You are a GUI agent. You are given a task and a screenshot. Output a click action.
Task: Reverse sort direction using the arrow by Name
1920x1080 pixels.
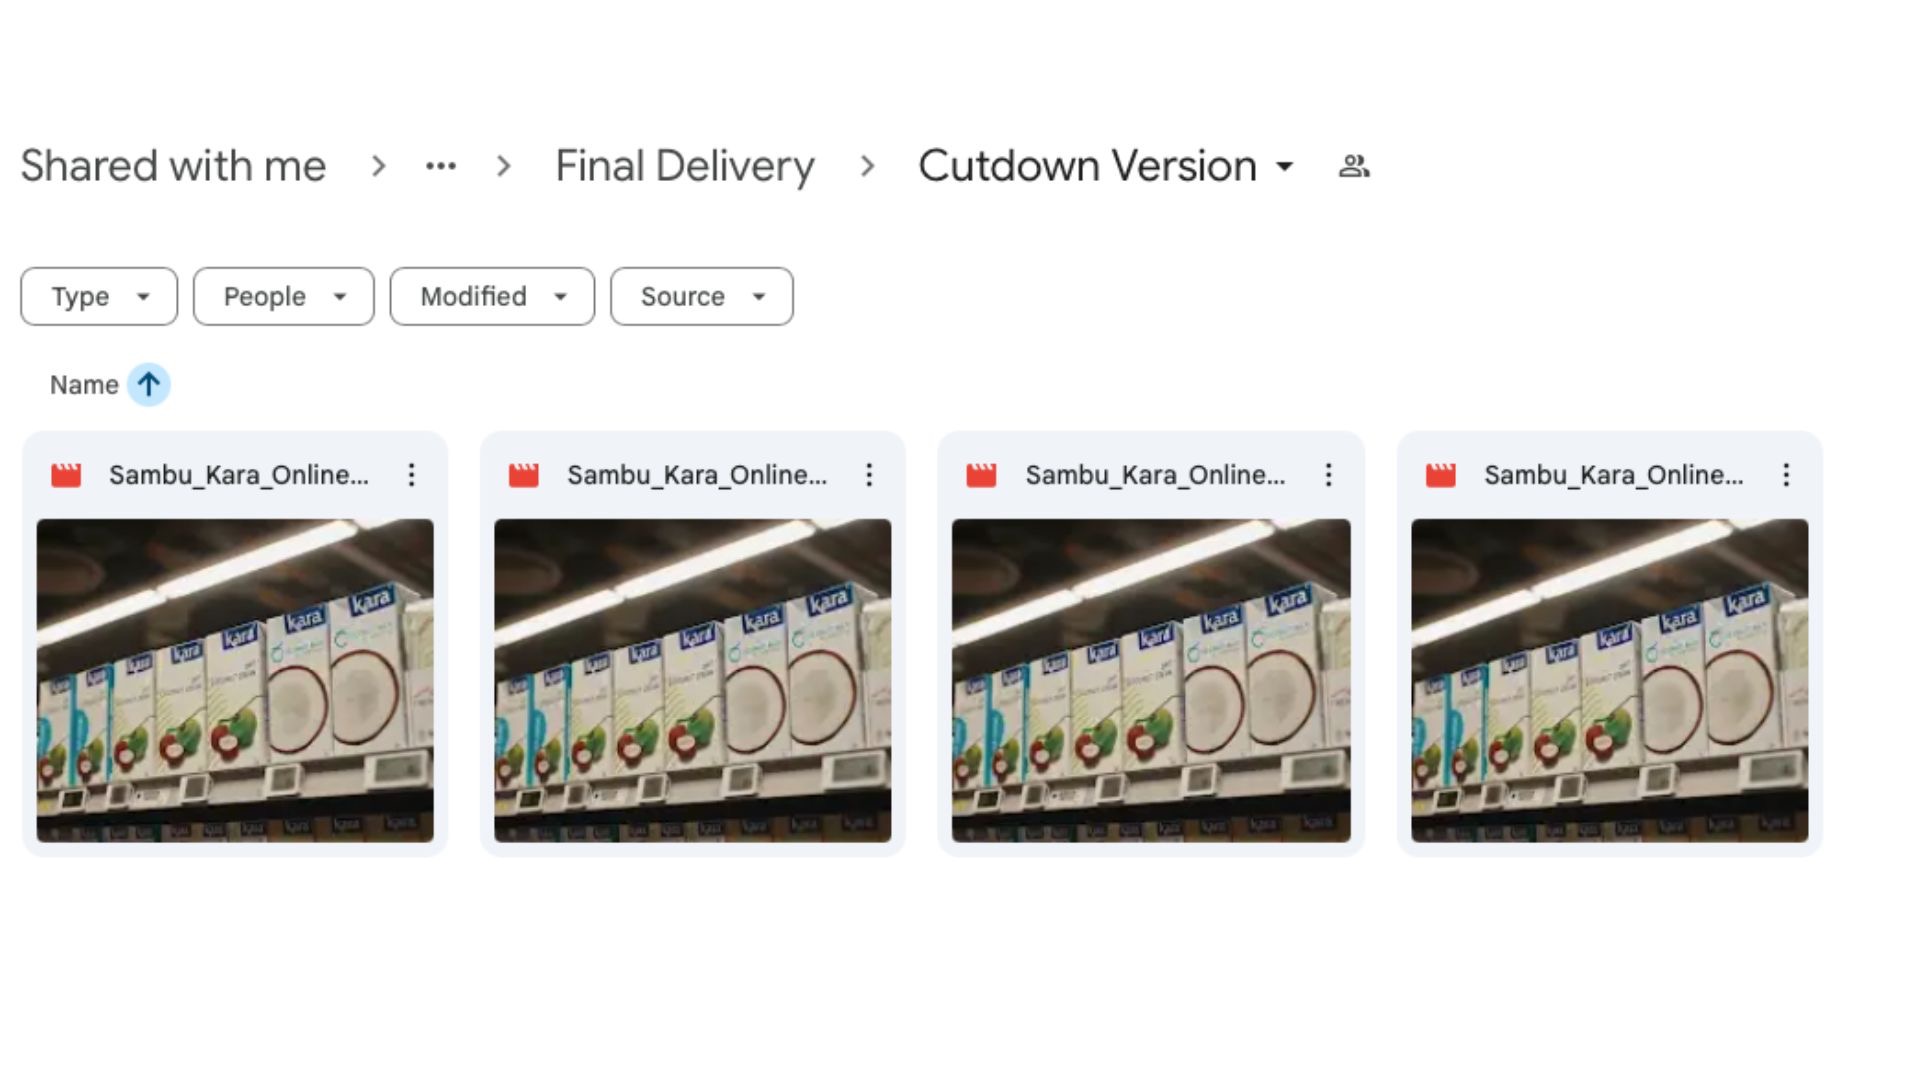[149, 385]
